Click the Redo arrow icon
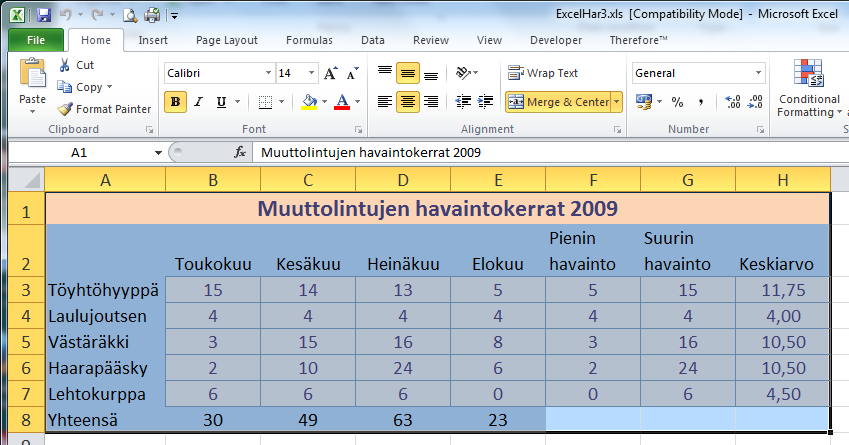This screenshot has height=445, width=849. pos(97,15)
